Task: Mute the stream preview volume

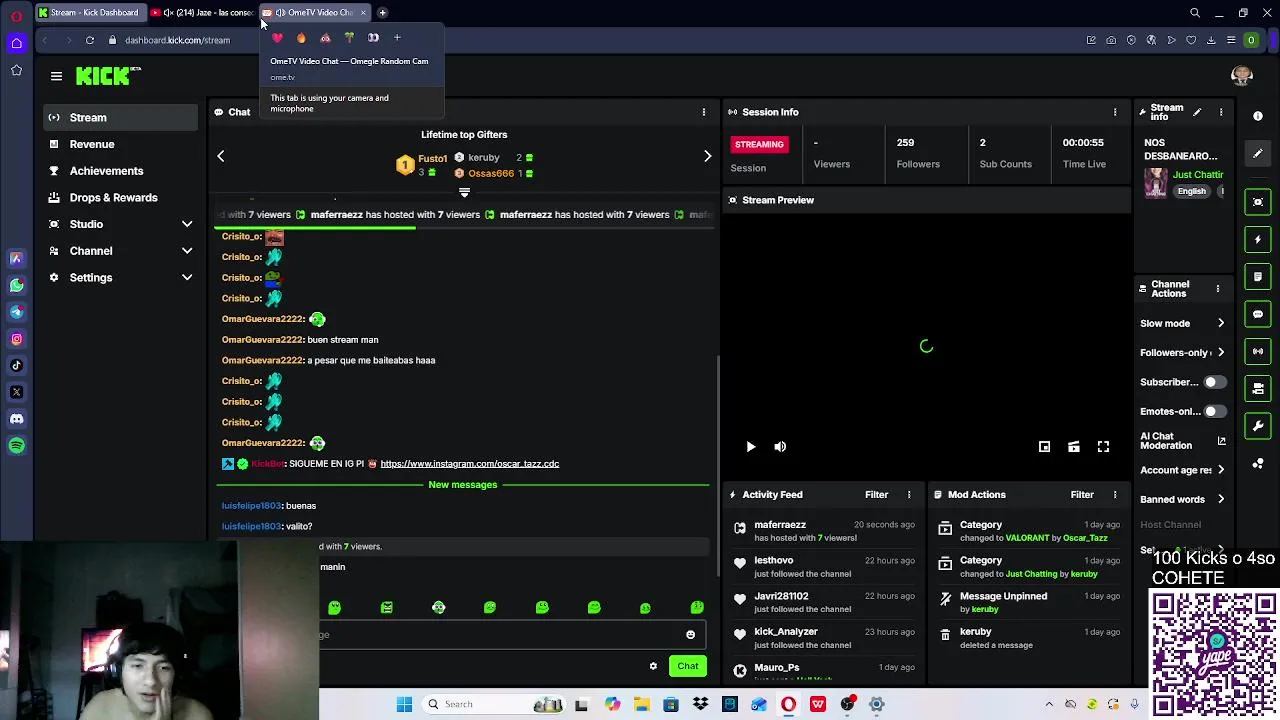Action: [780, 447]
